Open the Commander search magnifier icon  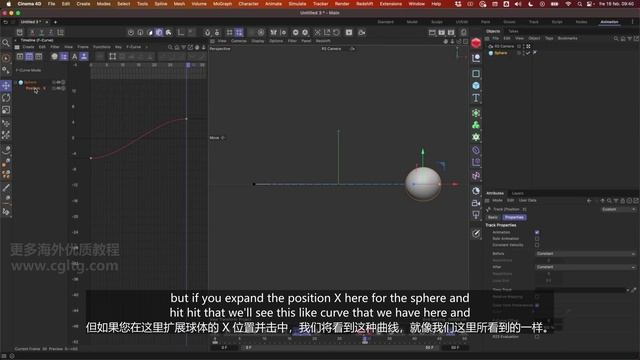pos(6,43)
